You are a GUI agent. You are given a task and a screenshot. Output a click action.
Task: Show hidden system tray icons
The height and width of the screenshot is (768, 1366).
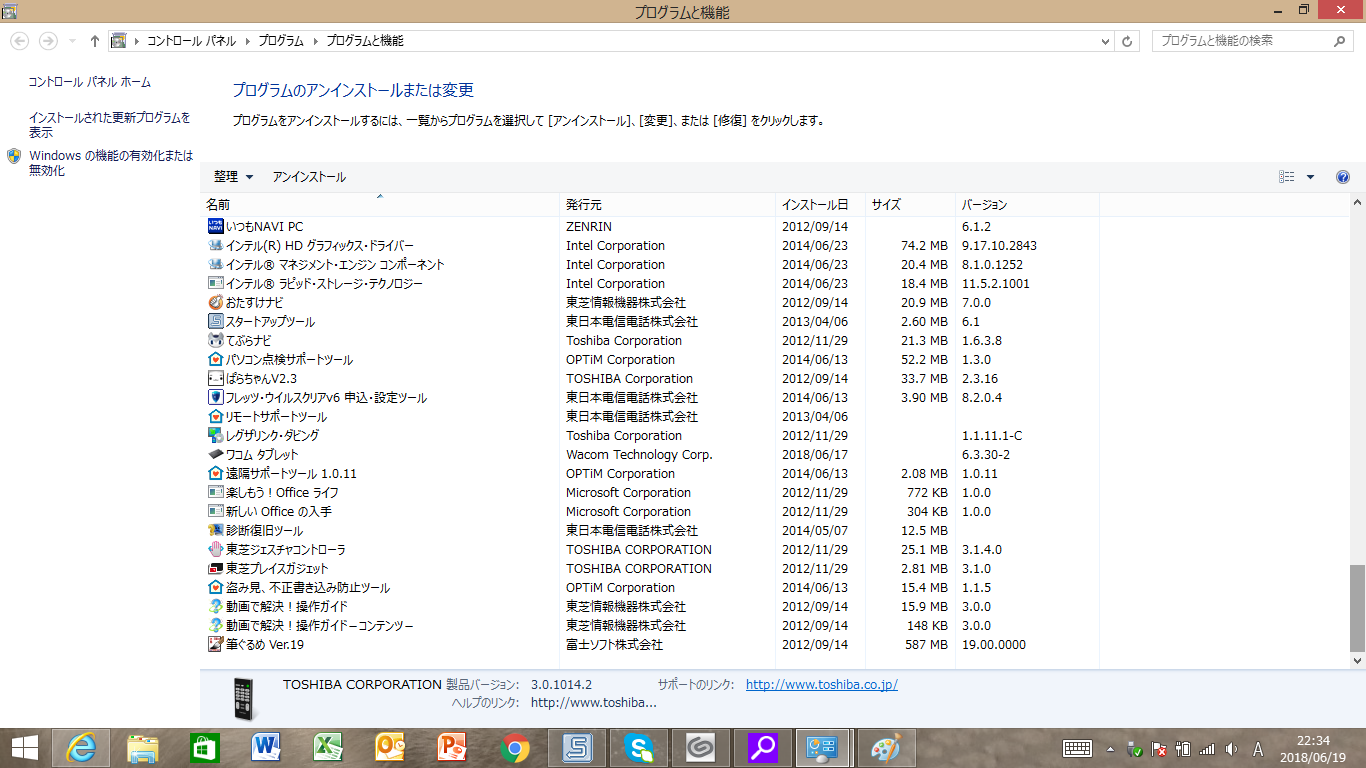click(1110, 748)
